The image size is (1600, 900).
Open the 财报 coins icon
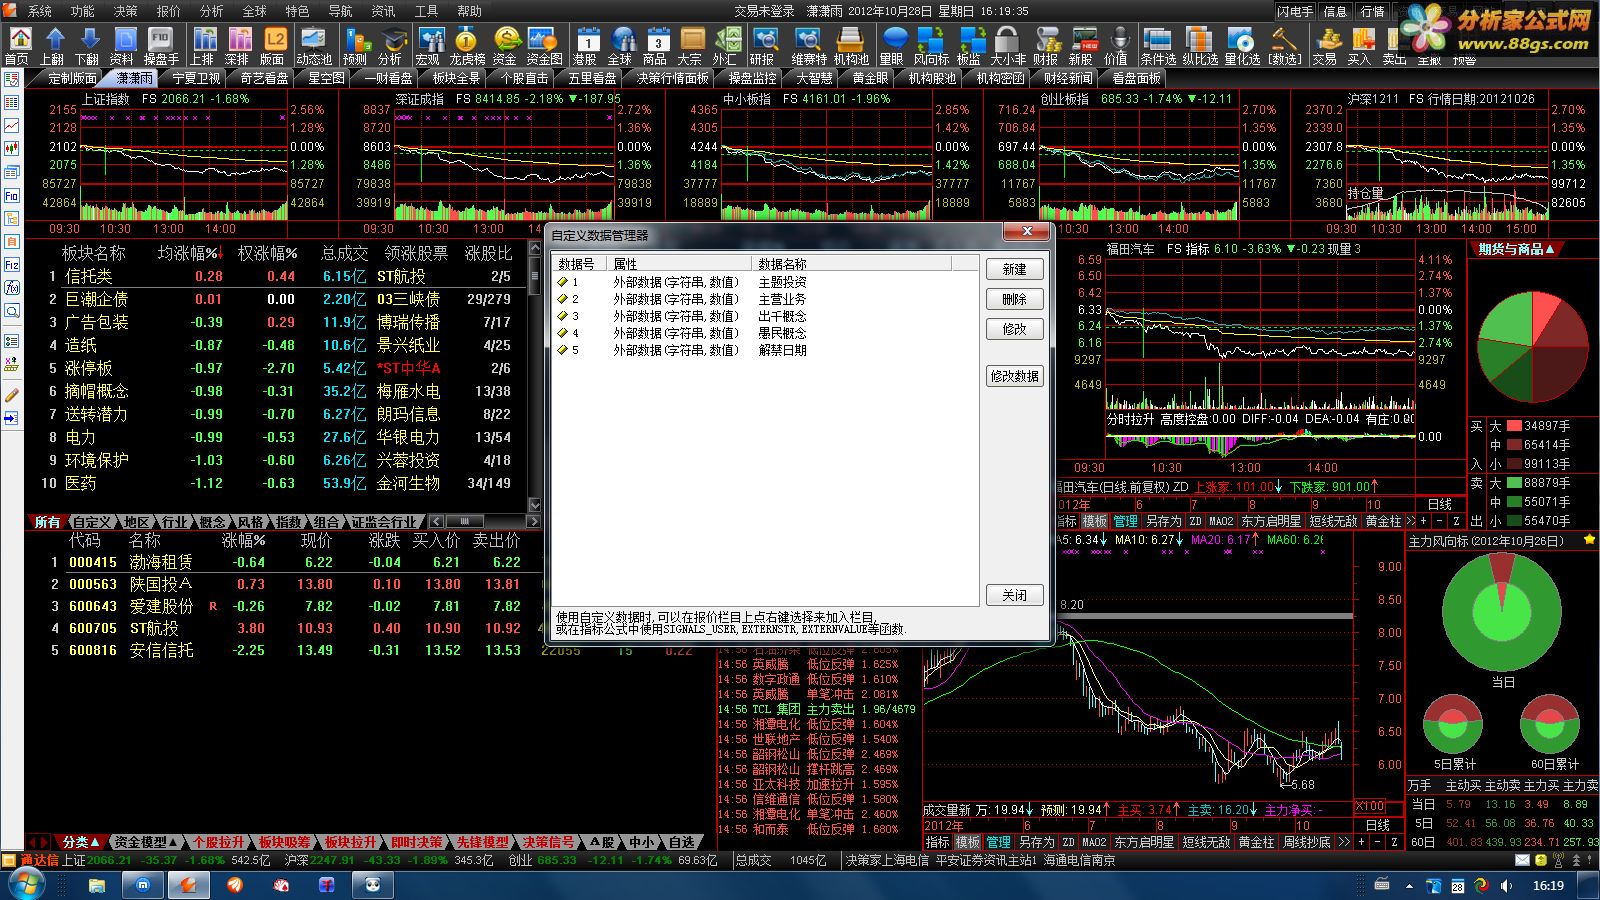(1047, 46)
